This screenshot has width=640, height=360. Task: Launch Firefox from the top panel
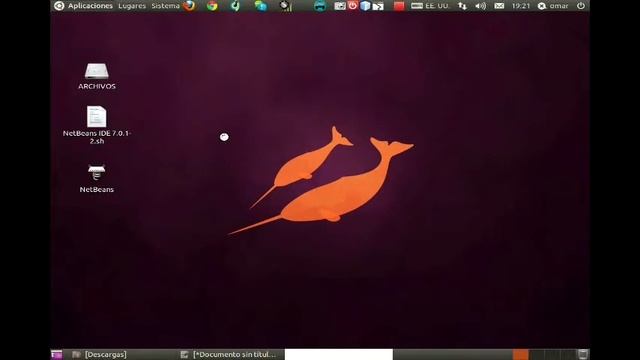(189, 6)
